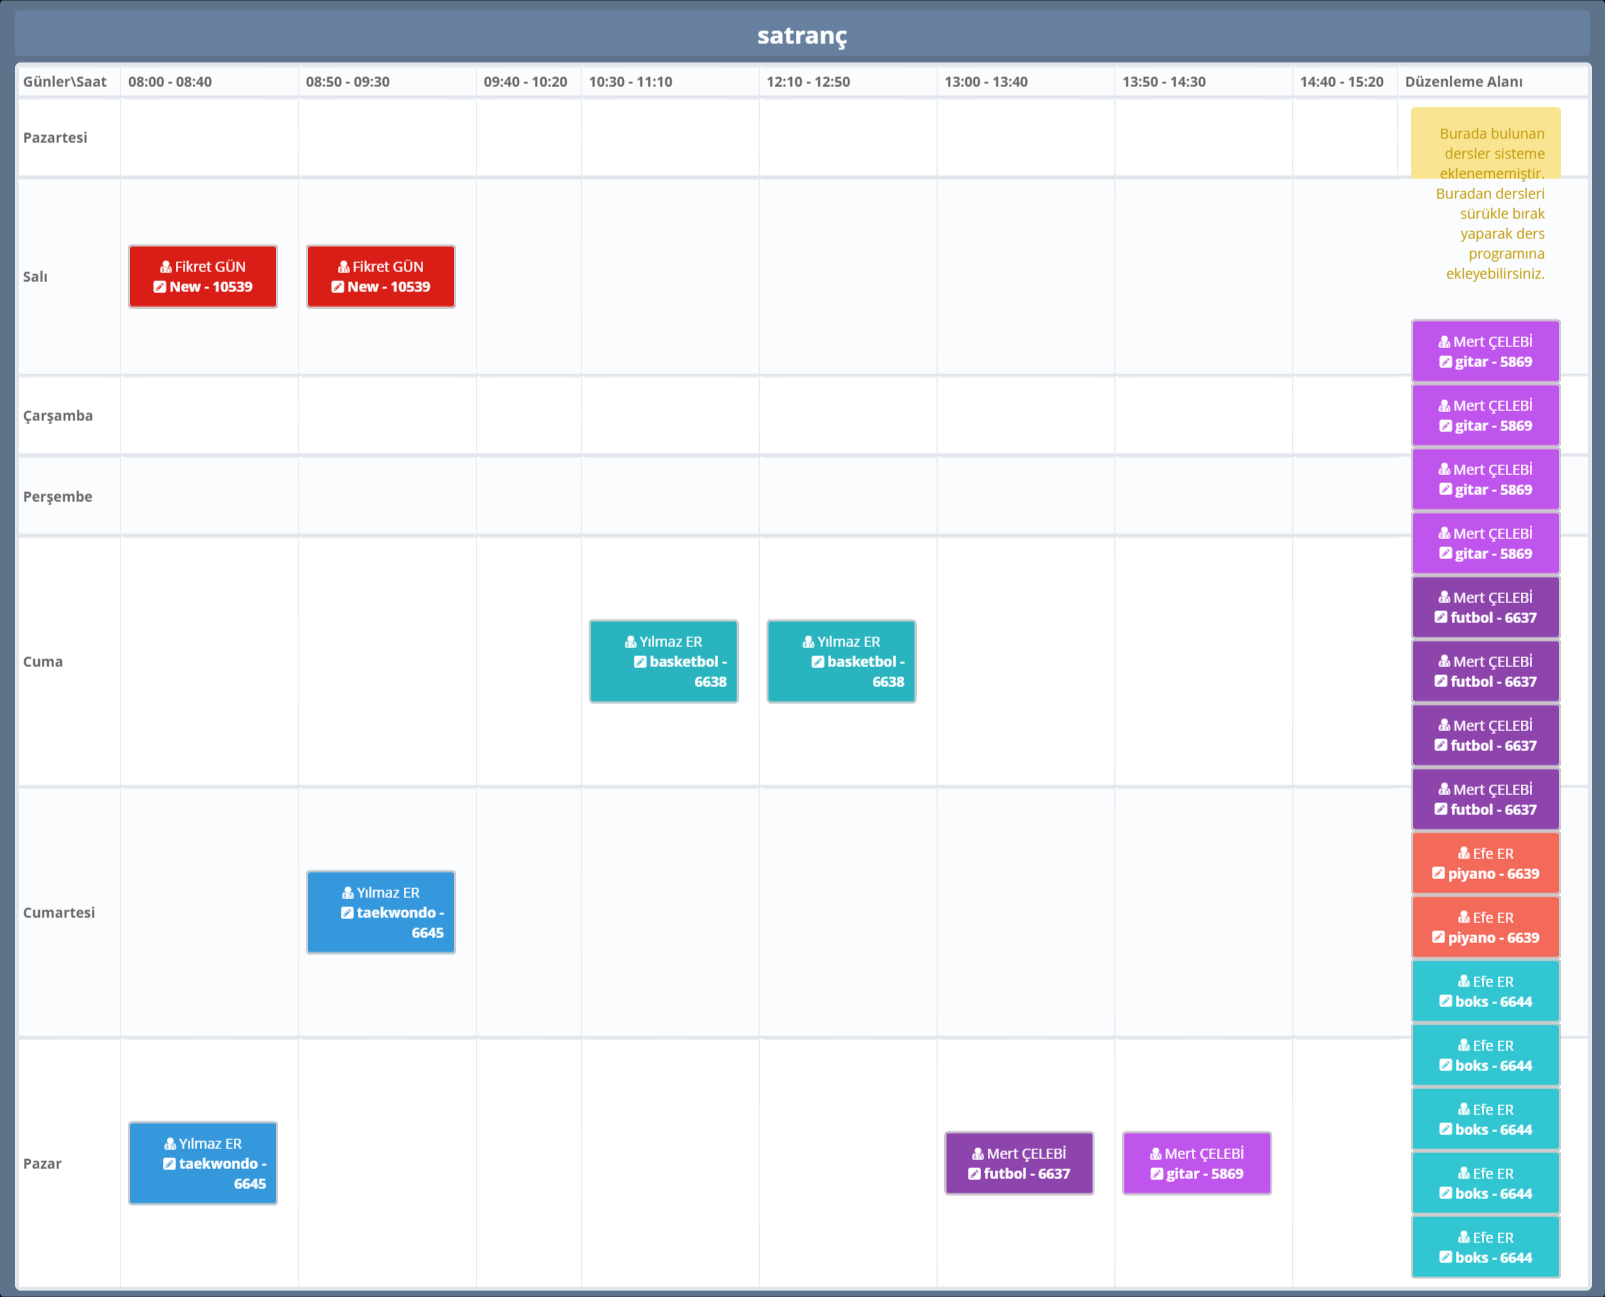This screenshot has height=1297, width=1605.
Task: Click edit icon on first sidebar piyano card
Action: pos(1438,874)
